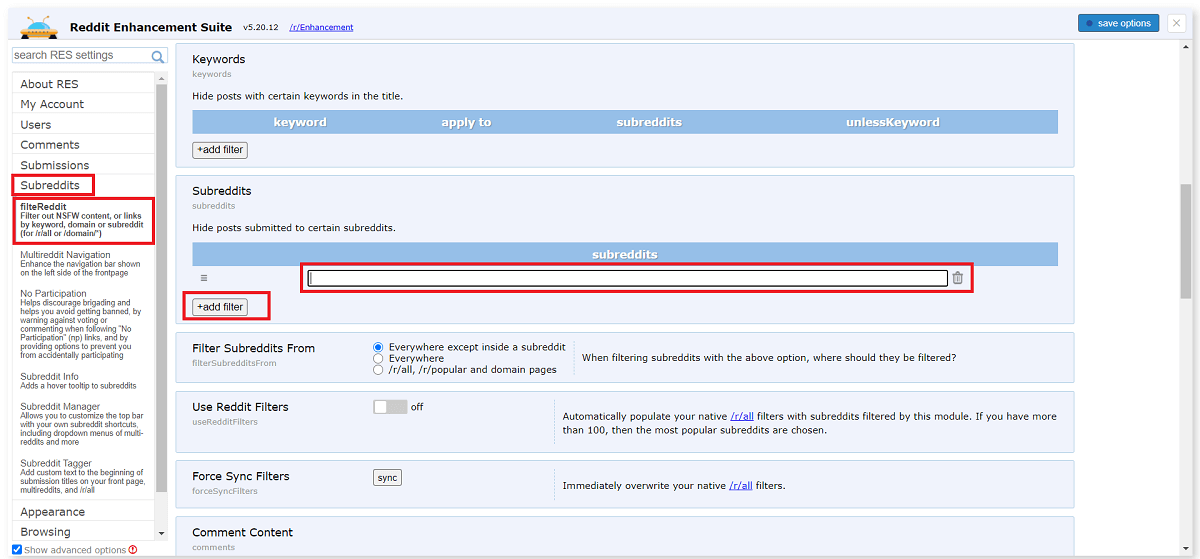Select the Multireddit Navigation module
Screen dimensions: 1200x559
point(82,264)
